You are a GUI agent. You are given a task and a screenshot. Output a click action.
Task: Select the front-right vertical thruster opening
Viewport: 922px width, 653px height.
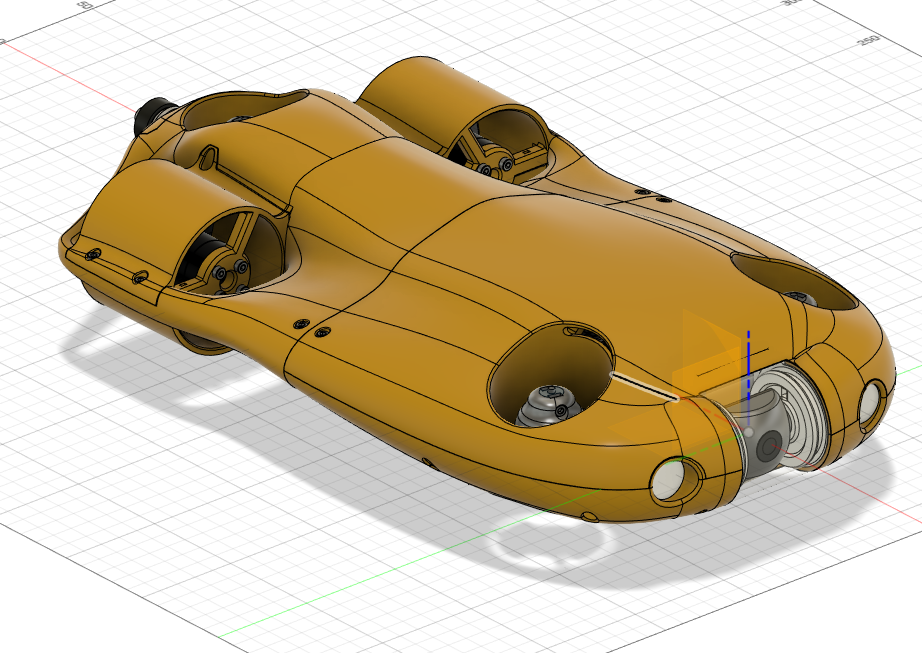(x=794, y=281)
